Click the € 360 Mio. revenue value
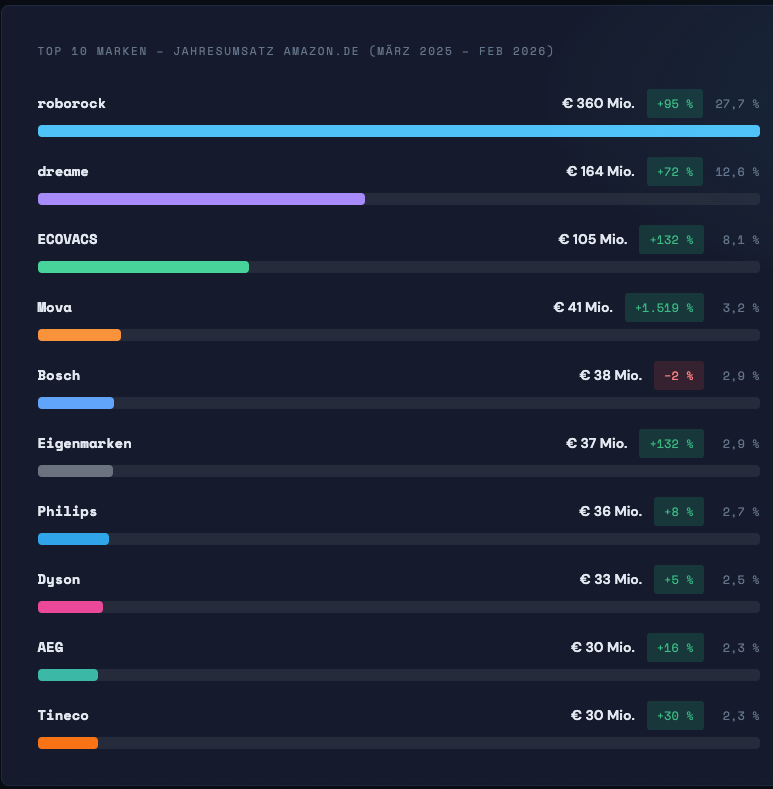This screenshot has height=789, width=773. (x=598, y=103)
